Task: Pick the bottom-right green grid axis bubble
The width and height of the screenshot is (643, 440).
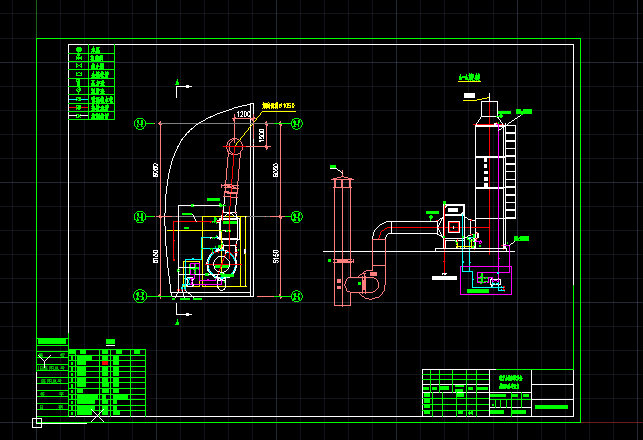Action: tap(297, 296)
